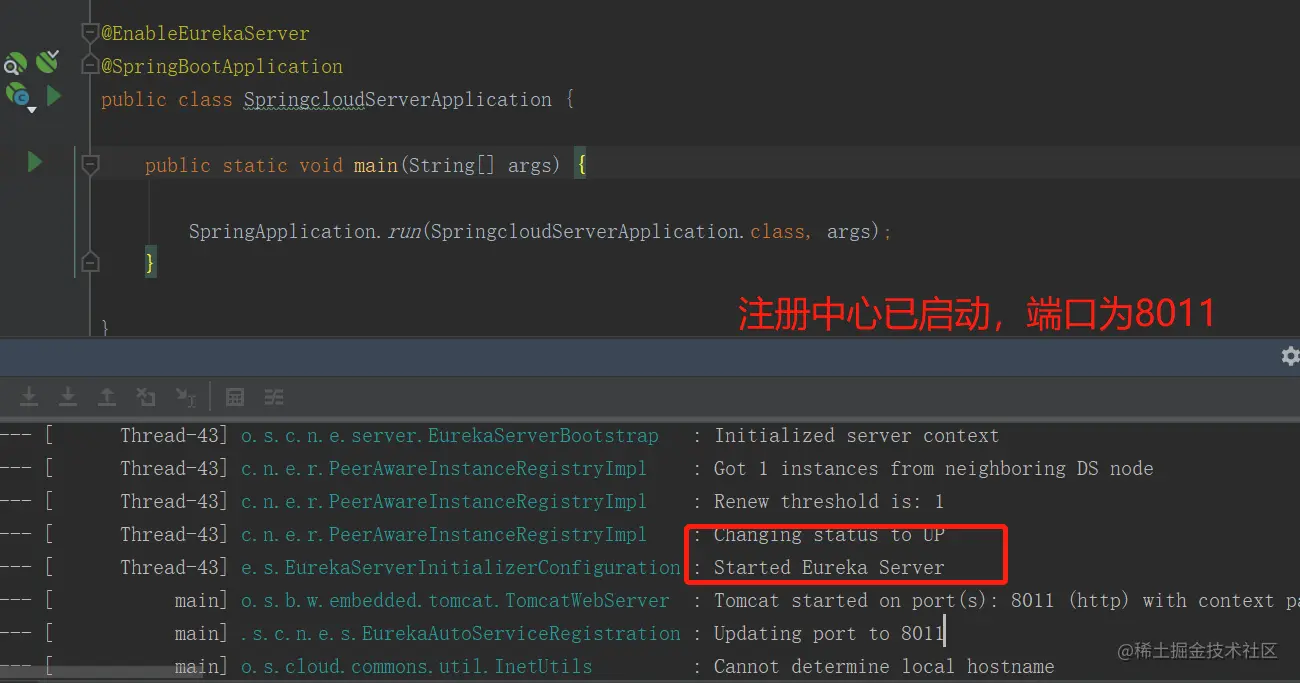Click the Trace Current Stream Chain icon
This screenshot has height=683, width=1300.
pos(274,397)
